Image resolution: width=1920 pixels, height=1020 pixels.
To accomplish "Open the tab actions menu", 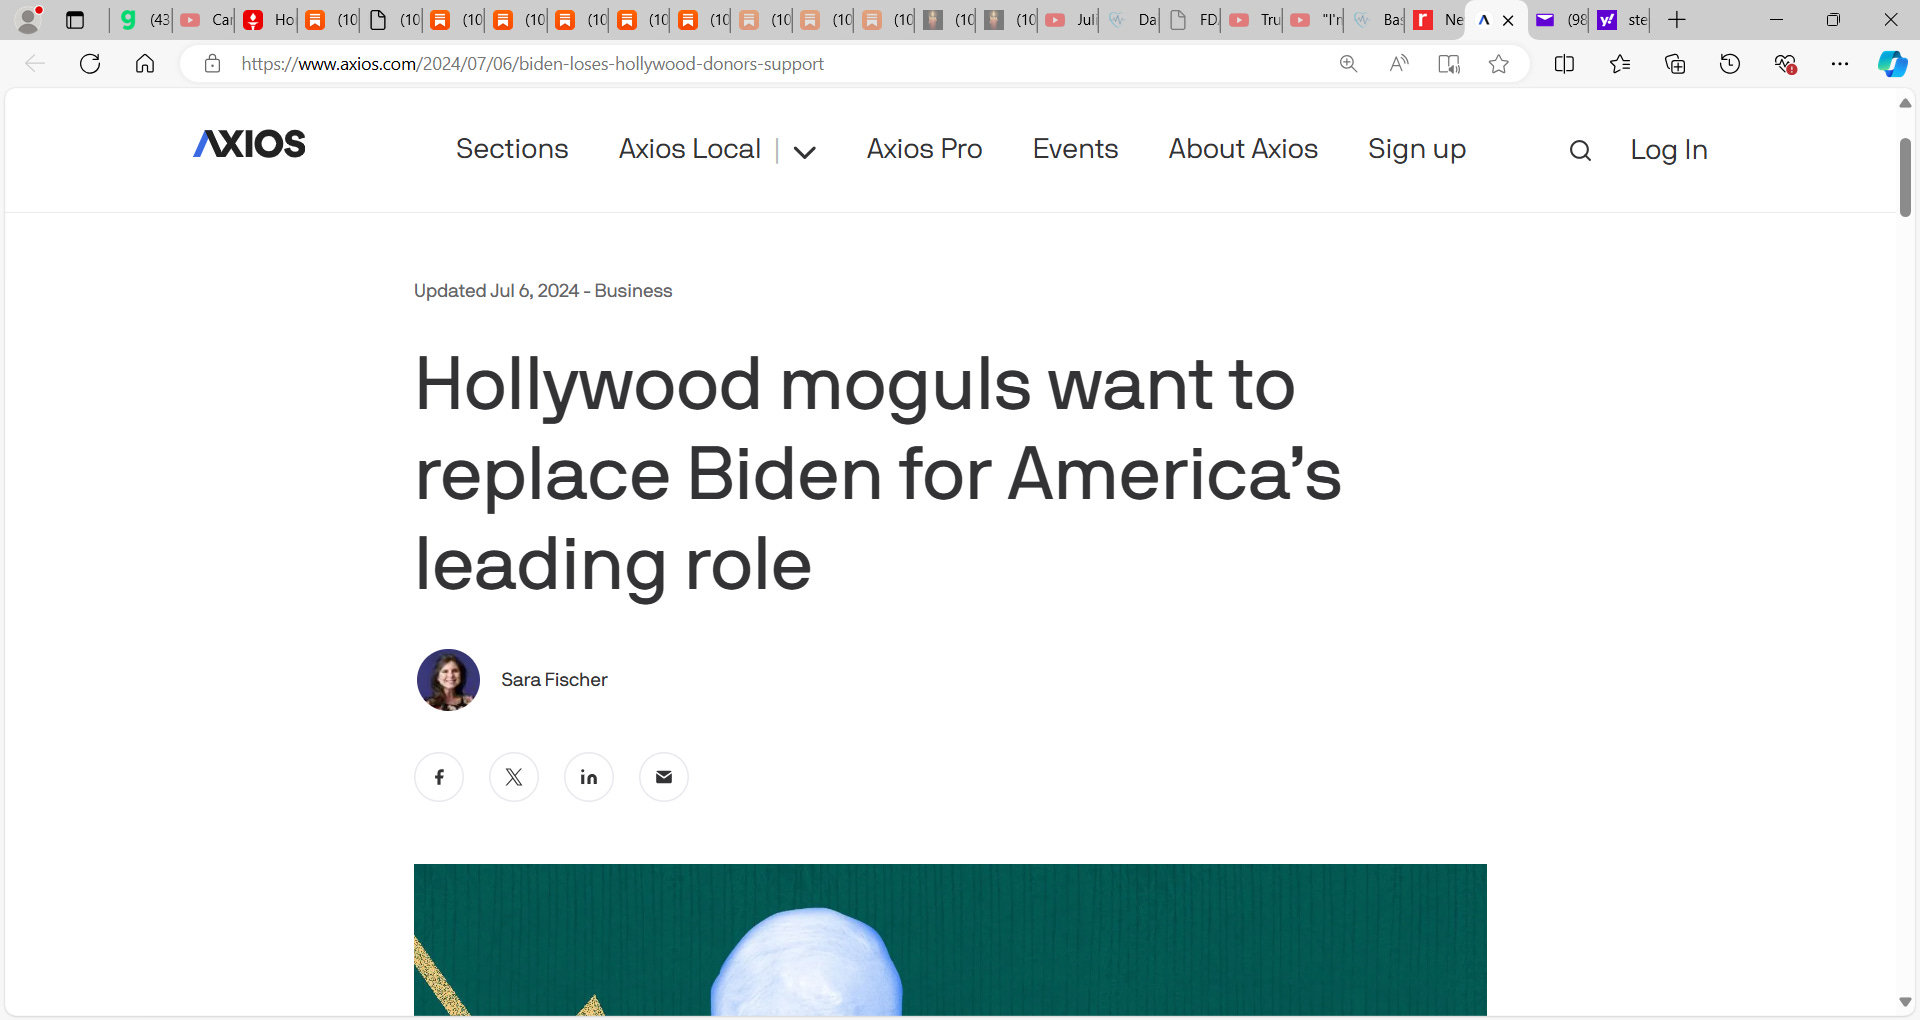I will tap(75, 20).
